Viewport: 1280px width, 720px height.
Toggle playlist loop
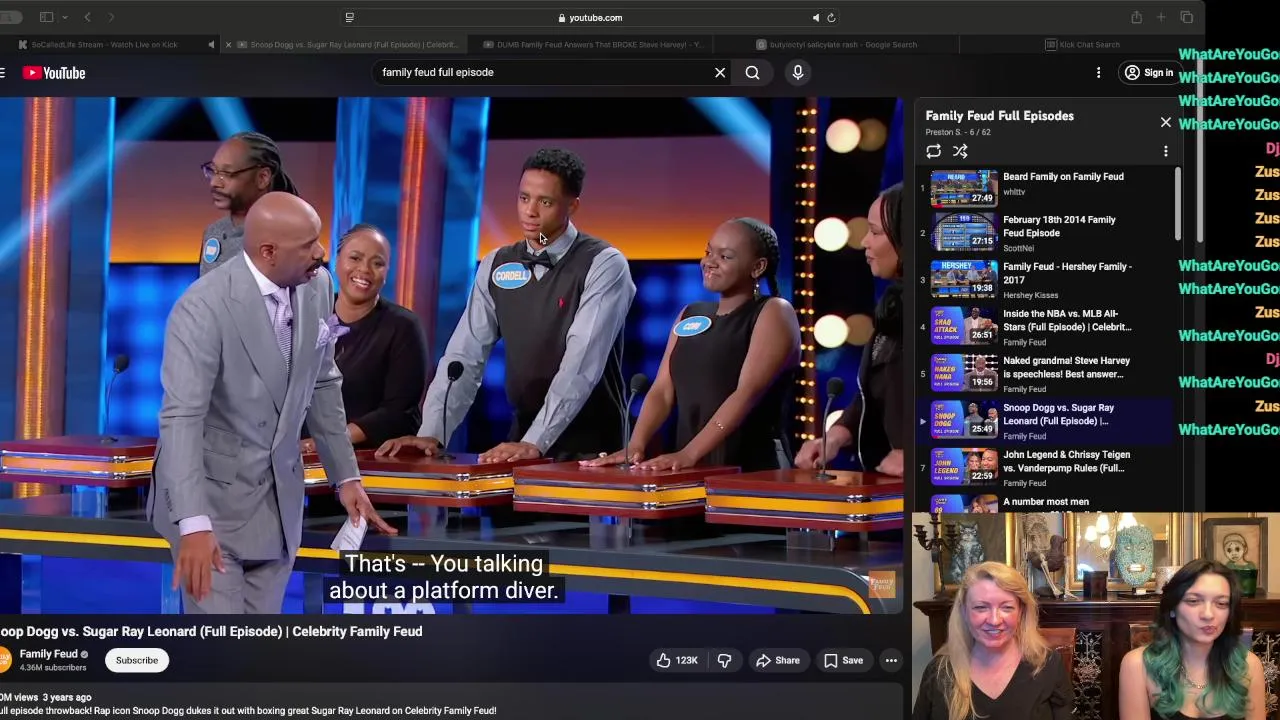933,151
